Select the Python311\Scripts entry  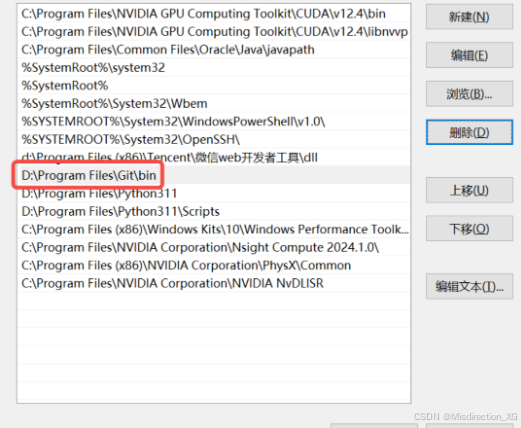click(x=214, y=211)
